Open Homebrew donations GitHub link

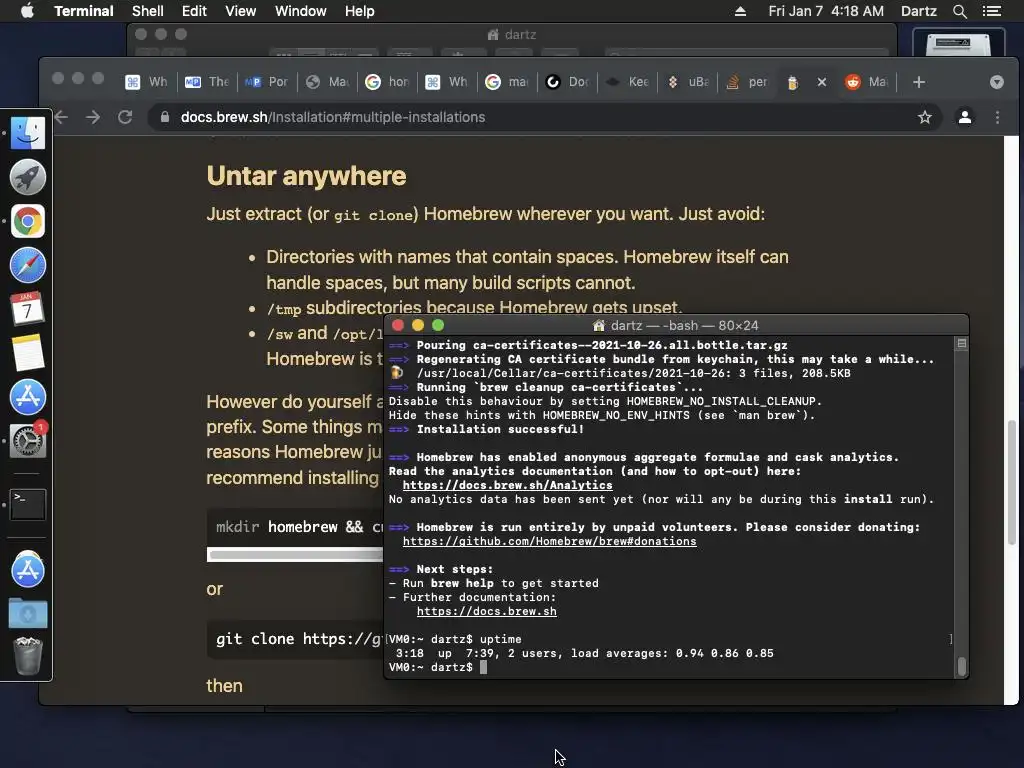[549, 541]
